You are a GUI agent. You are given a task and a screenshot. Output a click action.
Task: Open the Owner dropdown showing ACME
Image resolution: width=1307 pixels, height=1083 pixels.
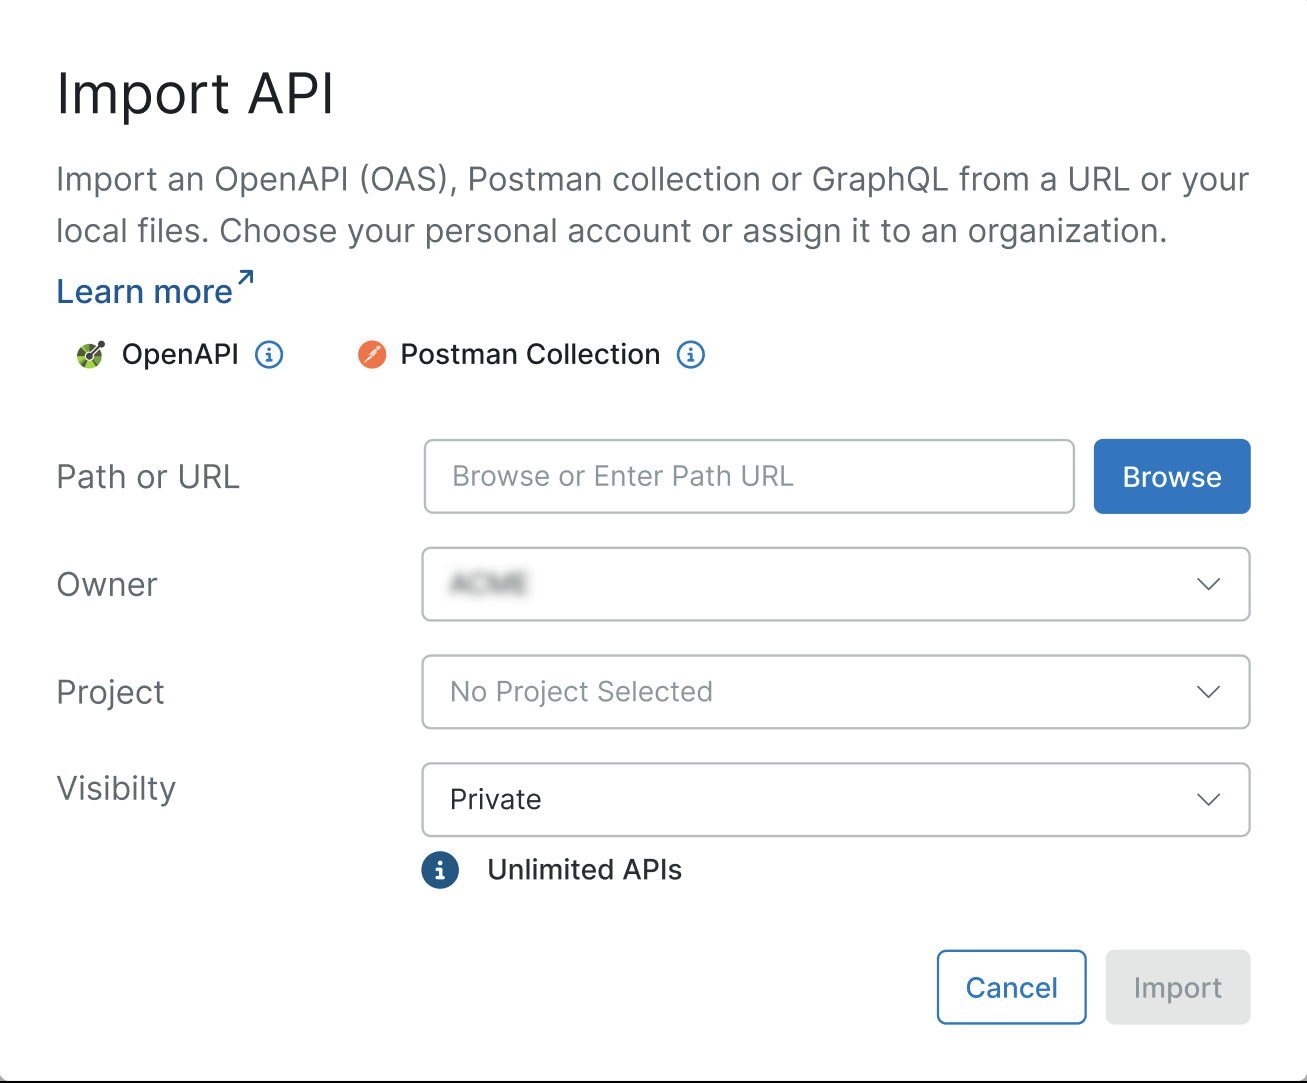pyautogui.click(x=836, y=585)
